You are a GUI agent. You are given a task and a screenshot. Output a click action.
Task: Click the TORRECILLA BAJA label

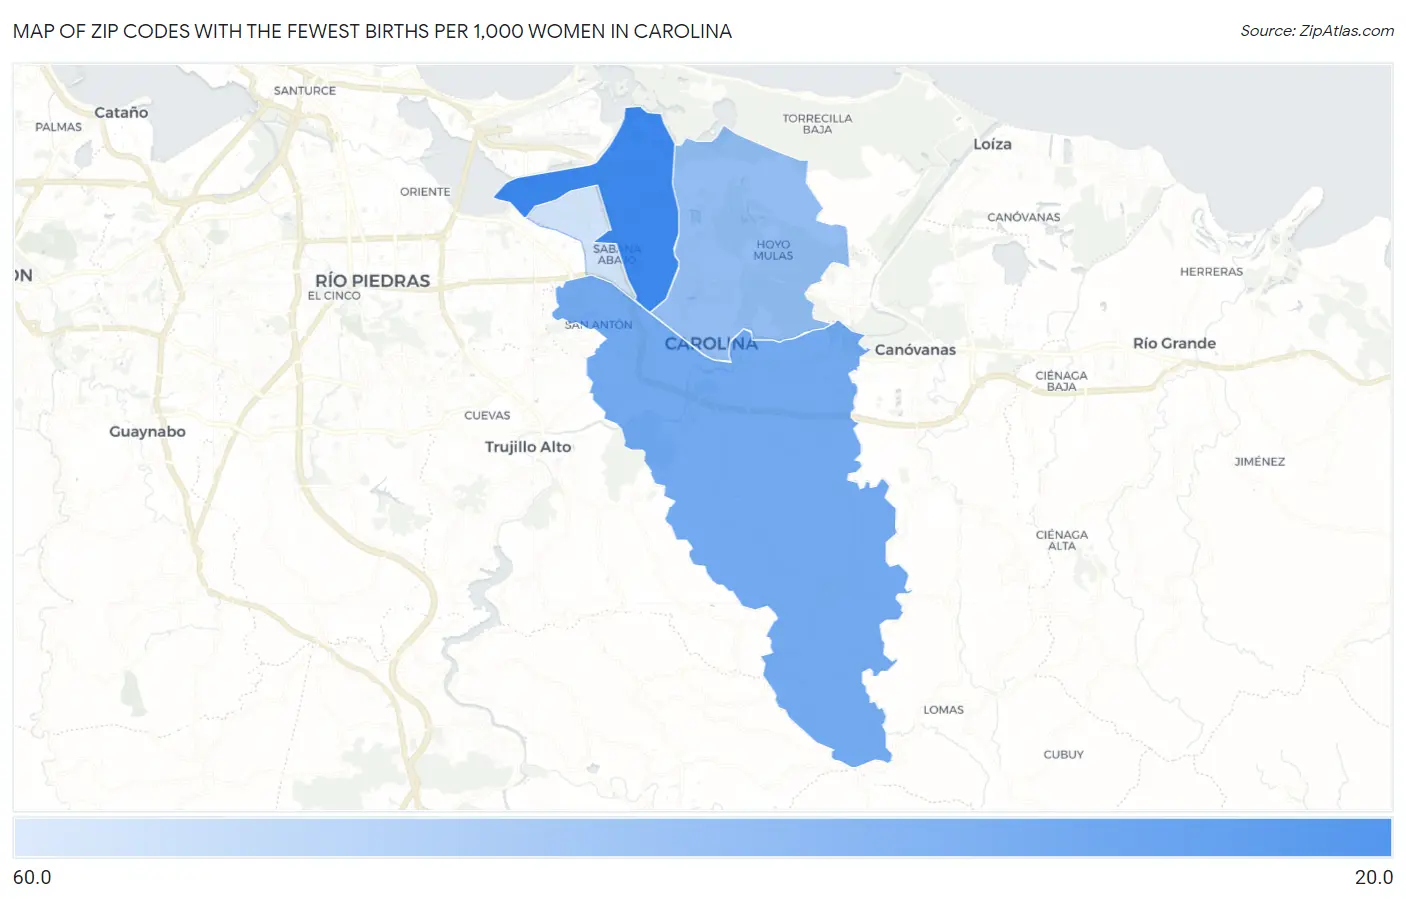pos(817,124)
